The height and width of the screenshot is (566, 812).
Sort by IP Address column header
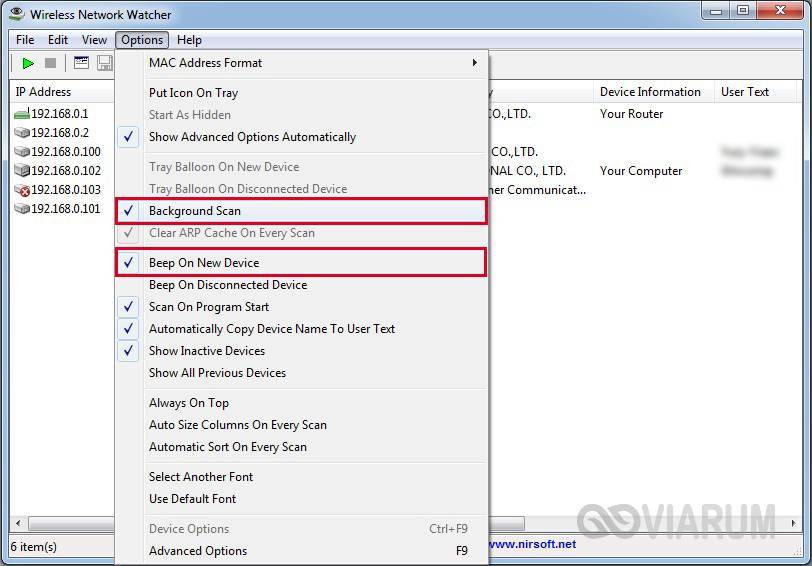click(x=62, y=92)
